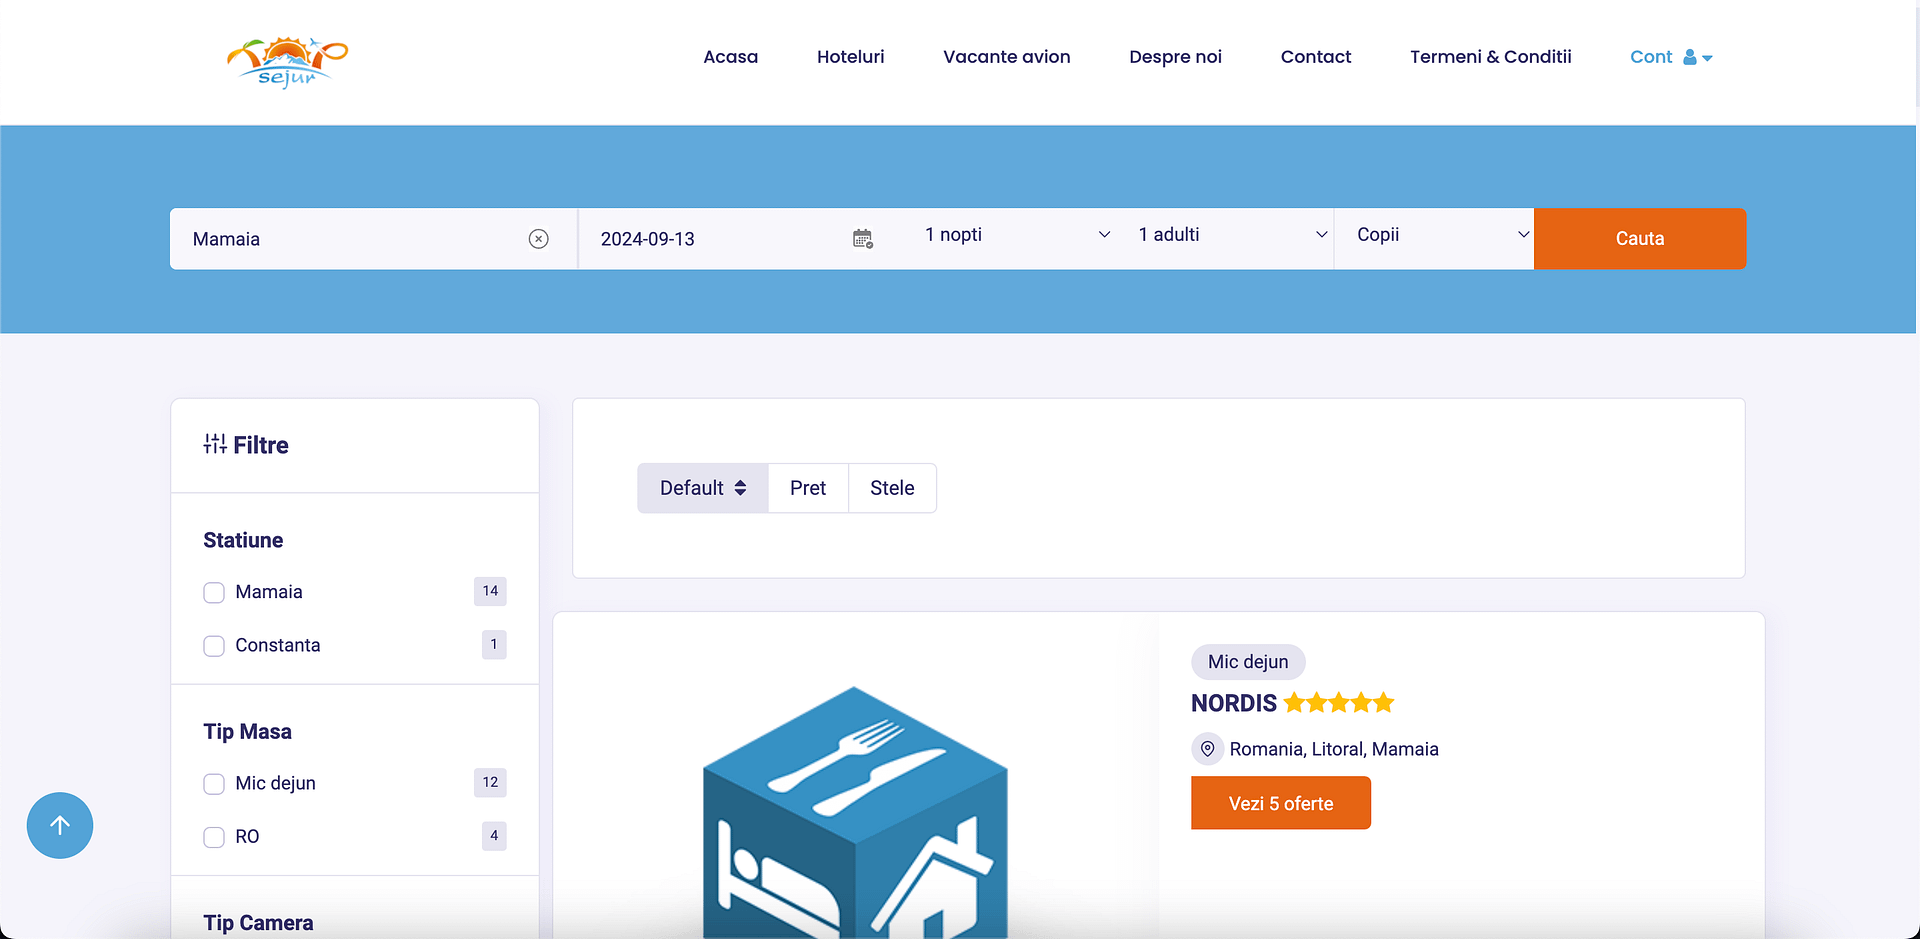Check the Mamaia statiune checkbox

(213, 592)
